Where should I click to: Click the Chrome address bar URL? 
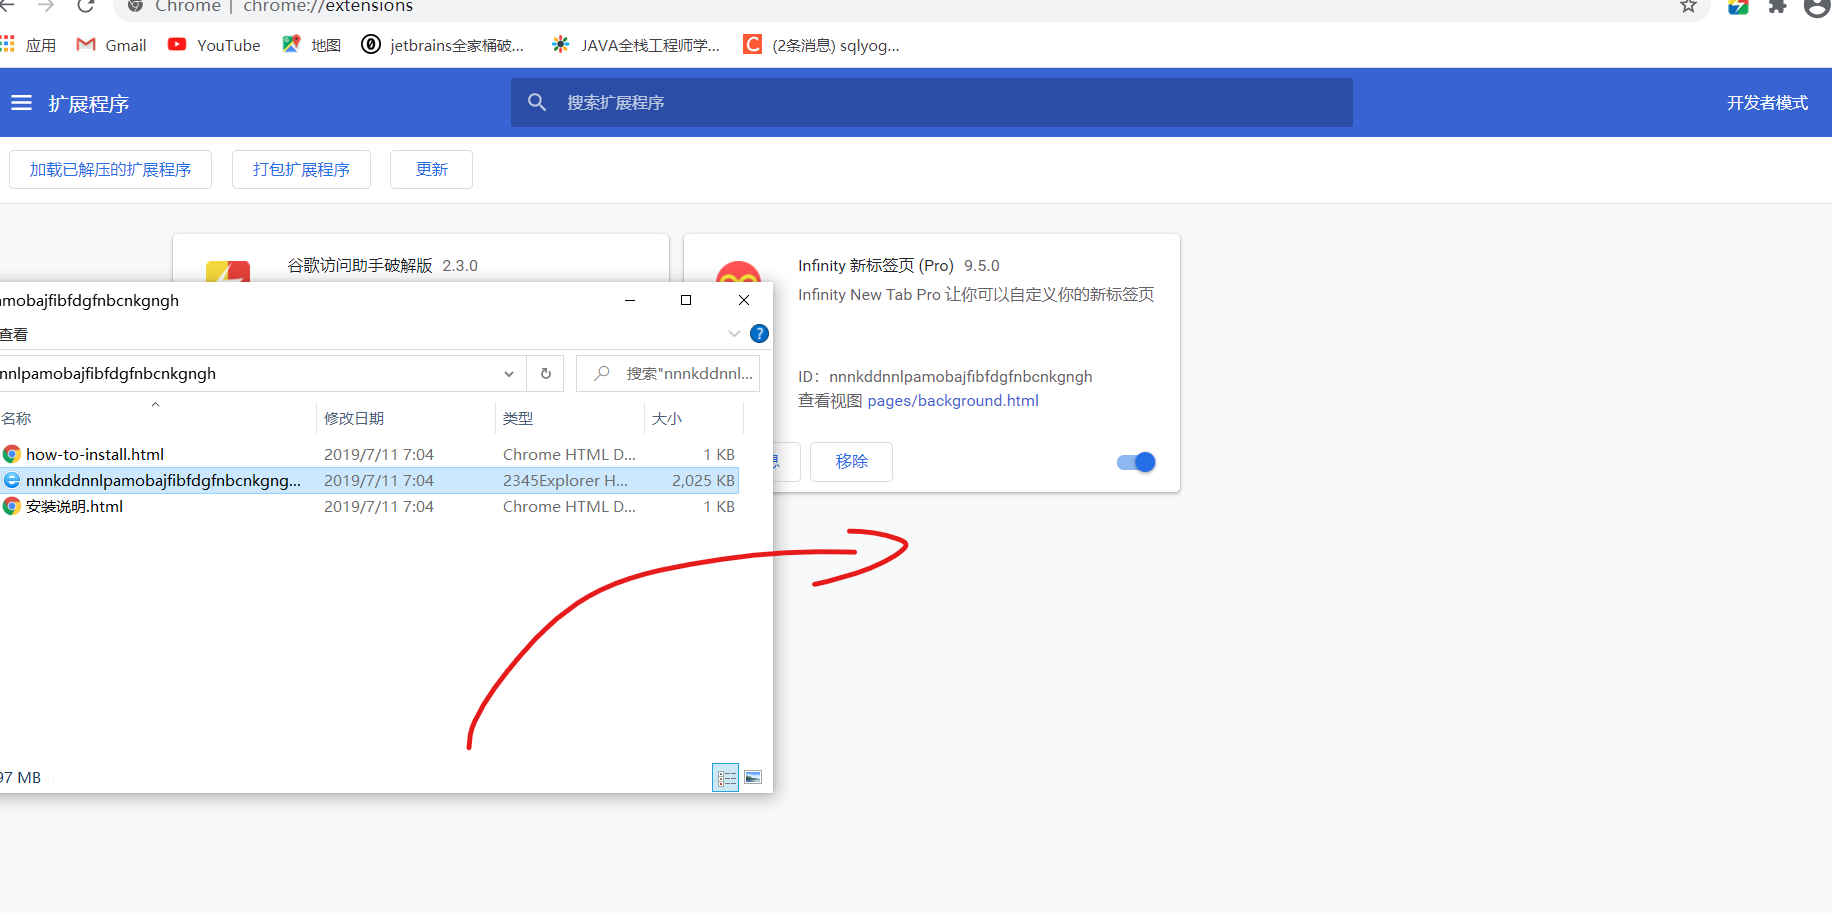click(328, 7)
